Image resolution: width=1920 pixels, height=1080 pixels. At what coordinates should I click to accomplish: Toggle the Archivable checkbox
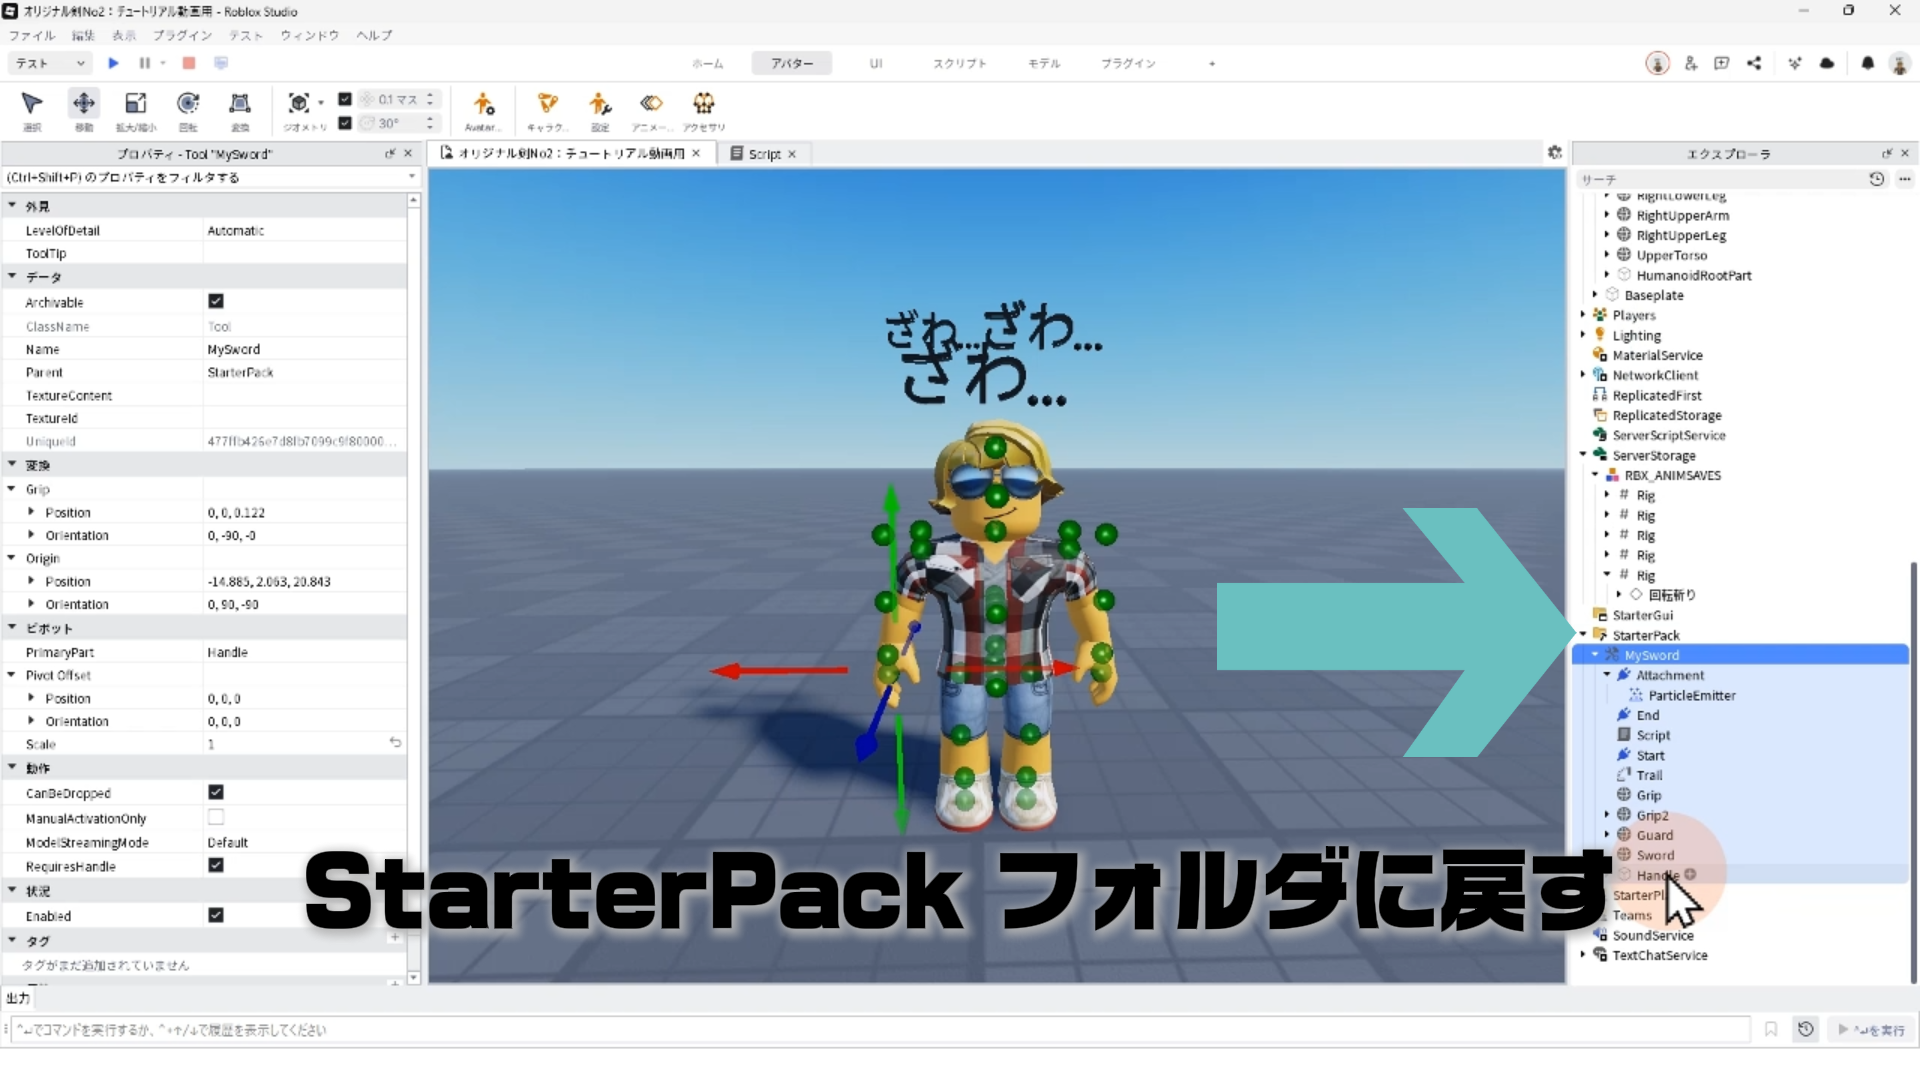(216, 301)
